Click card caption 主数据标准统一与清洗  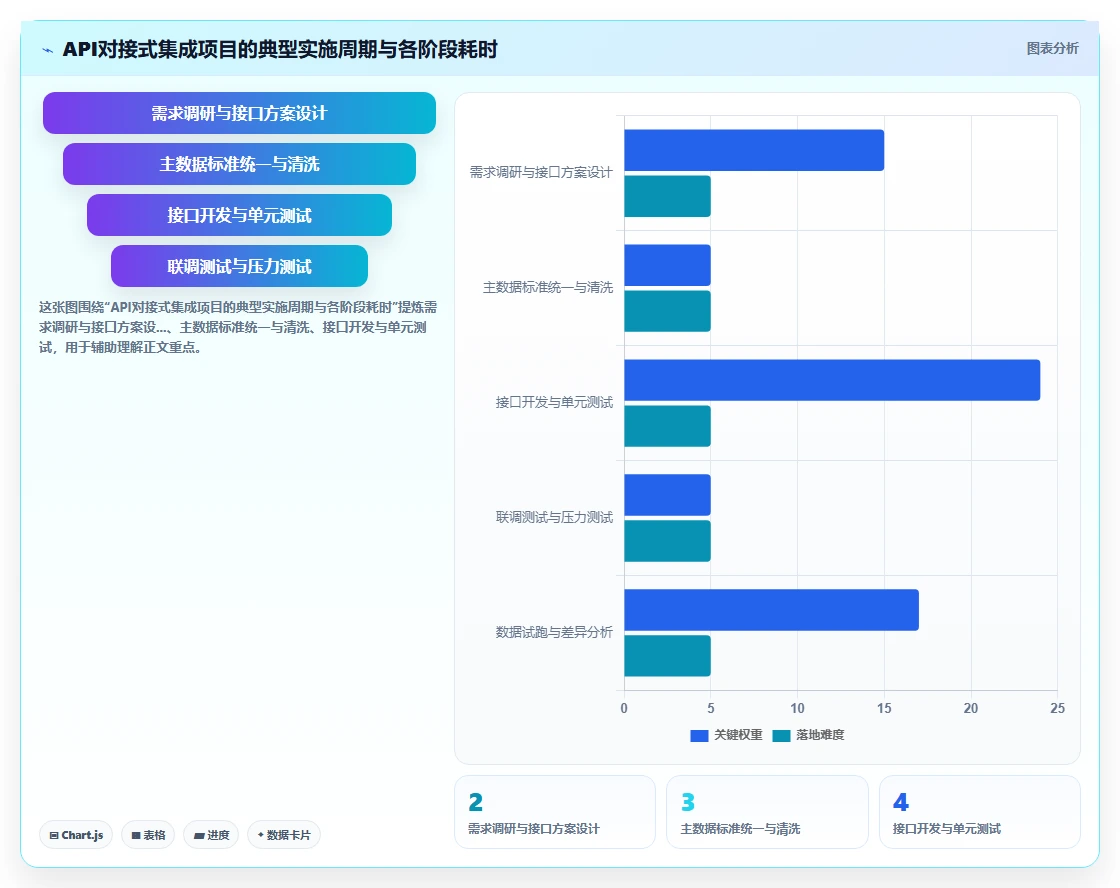click(x=740, y=829)
